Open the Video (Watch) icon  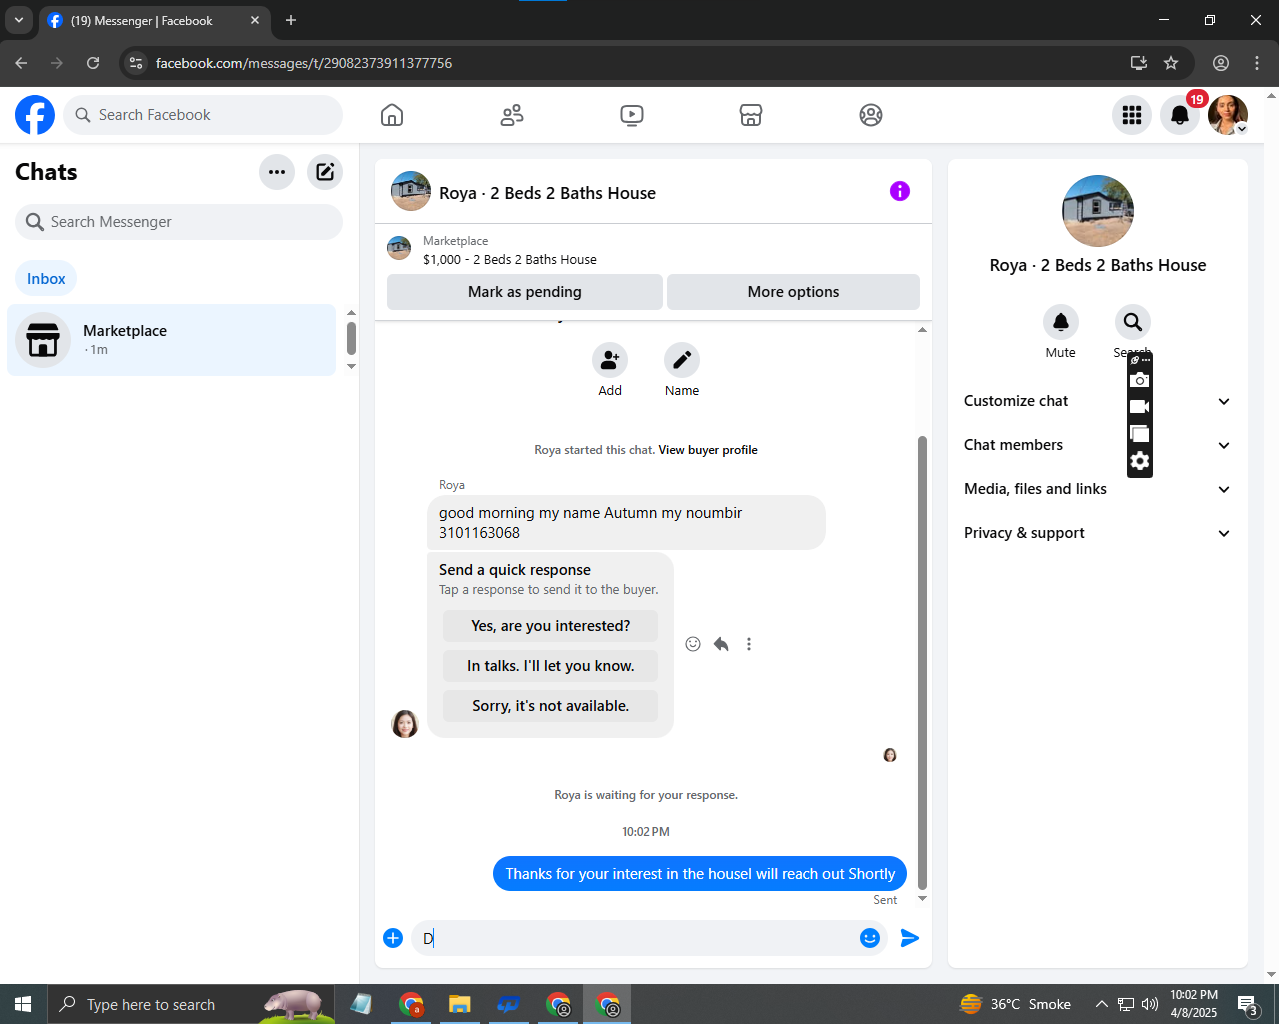[632, 115]
